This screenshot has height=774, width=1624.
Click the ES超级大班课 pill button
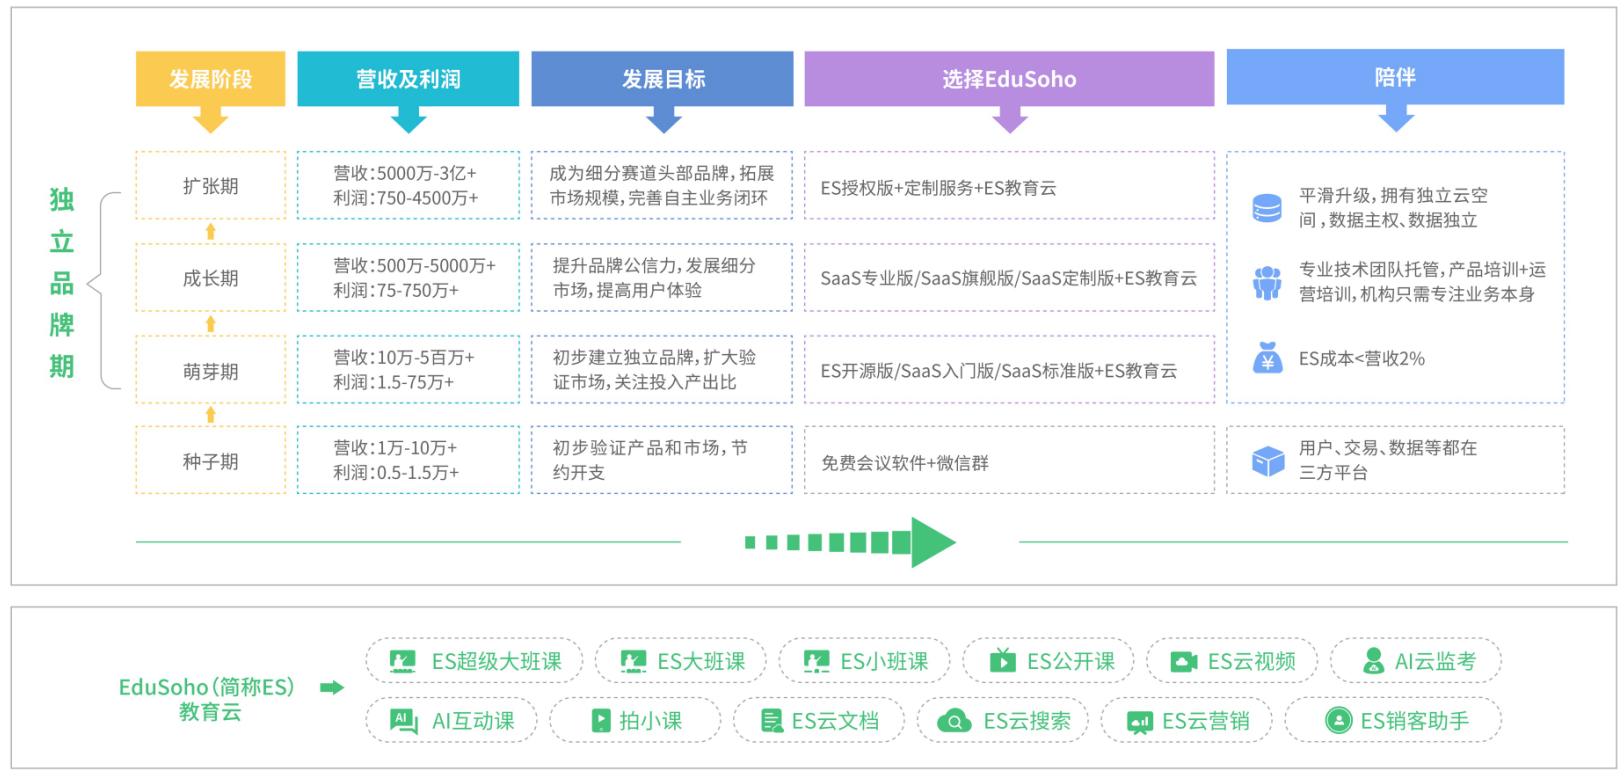(476, 661)
